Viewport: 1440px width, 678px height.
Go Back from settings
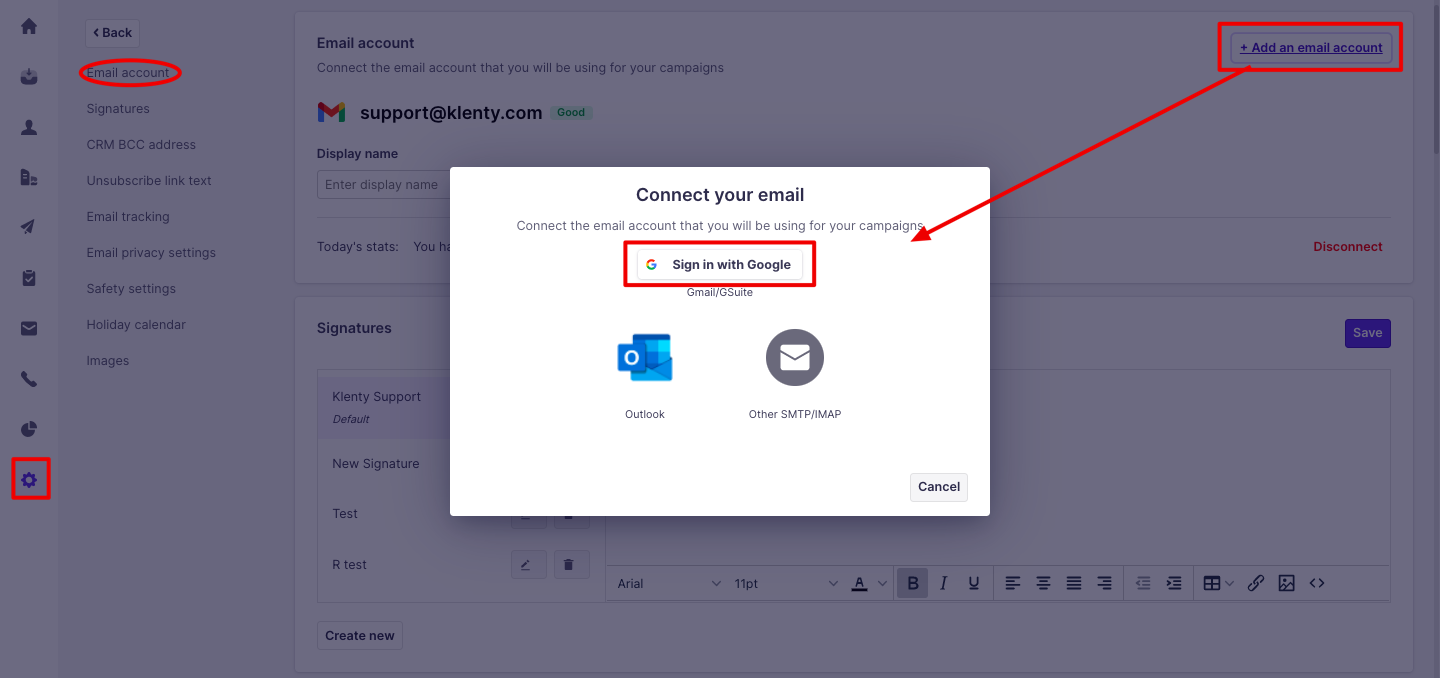tap(112, 33)
